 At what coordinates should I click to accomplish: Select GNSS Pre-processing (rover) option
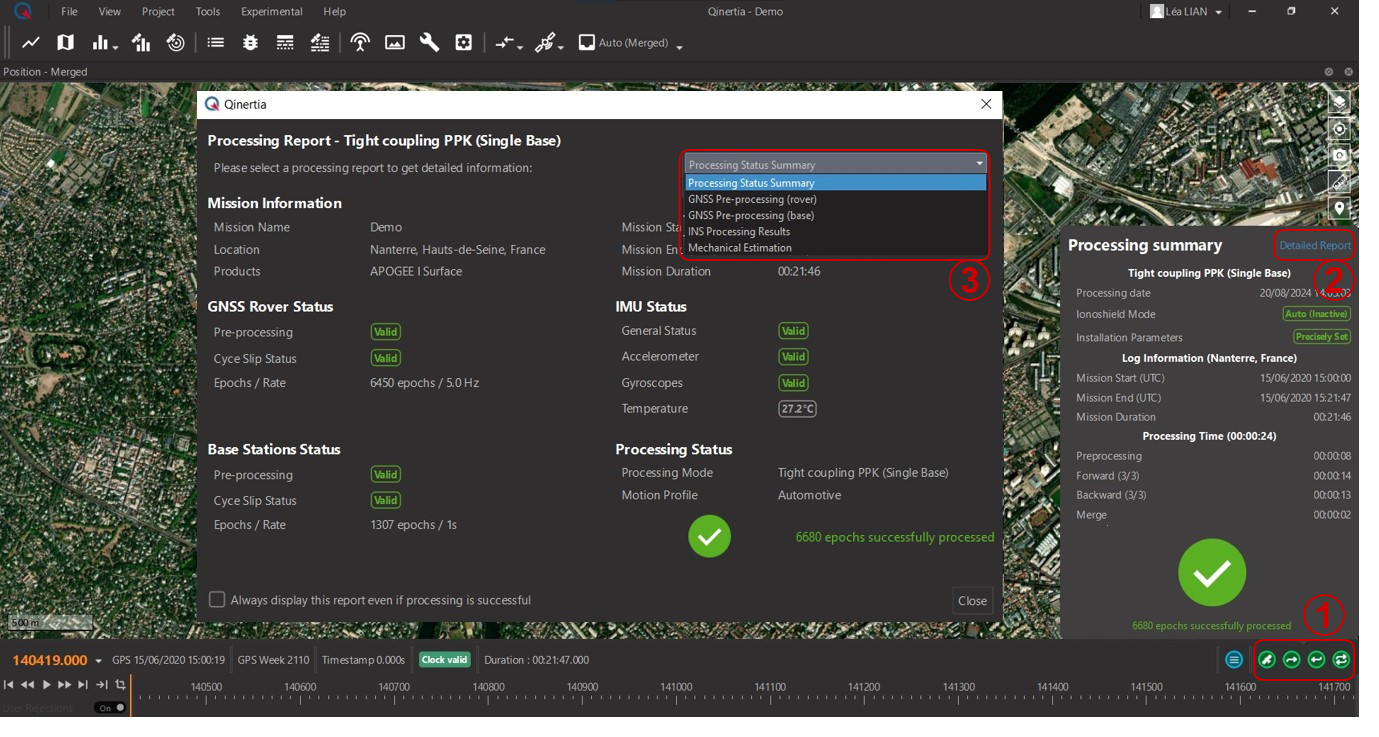pos(836,199)
